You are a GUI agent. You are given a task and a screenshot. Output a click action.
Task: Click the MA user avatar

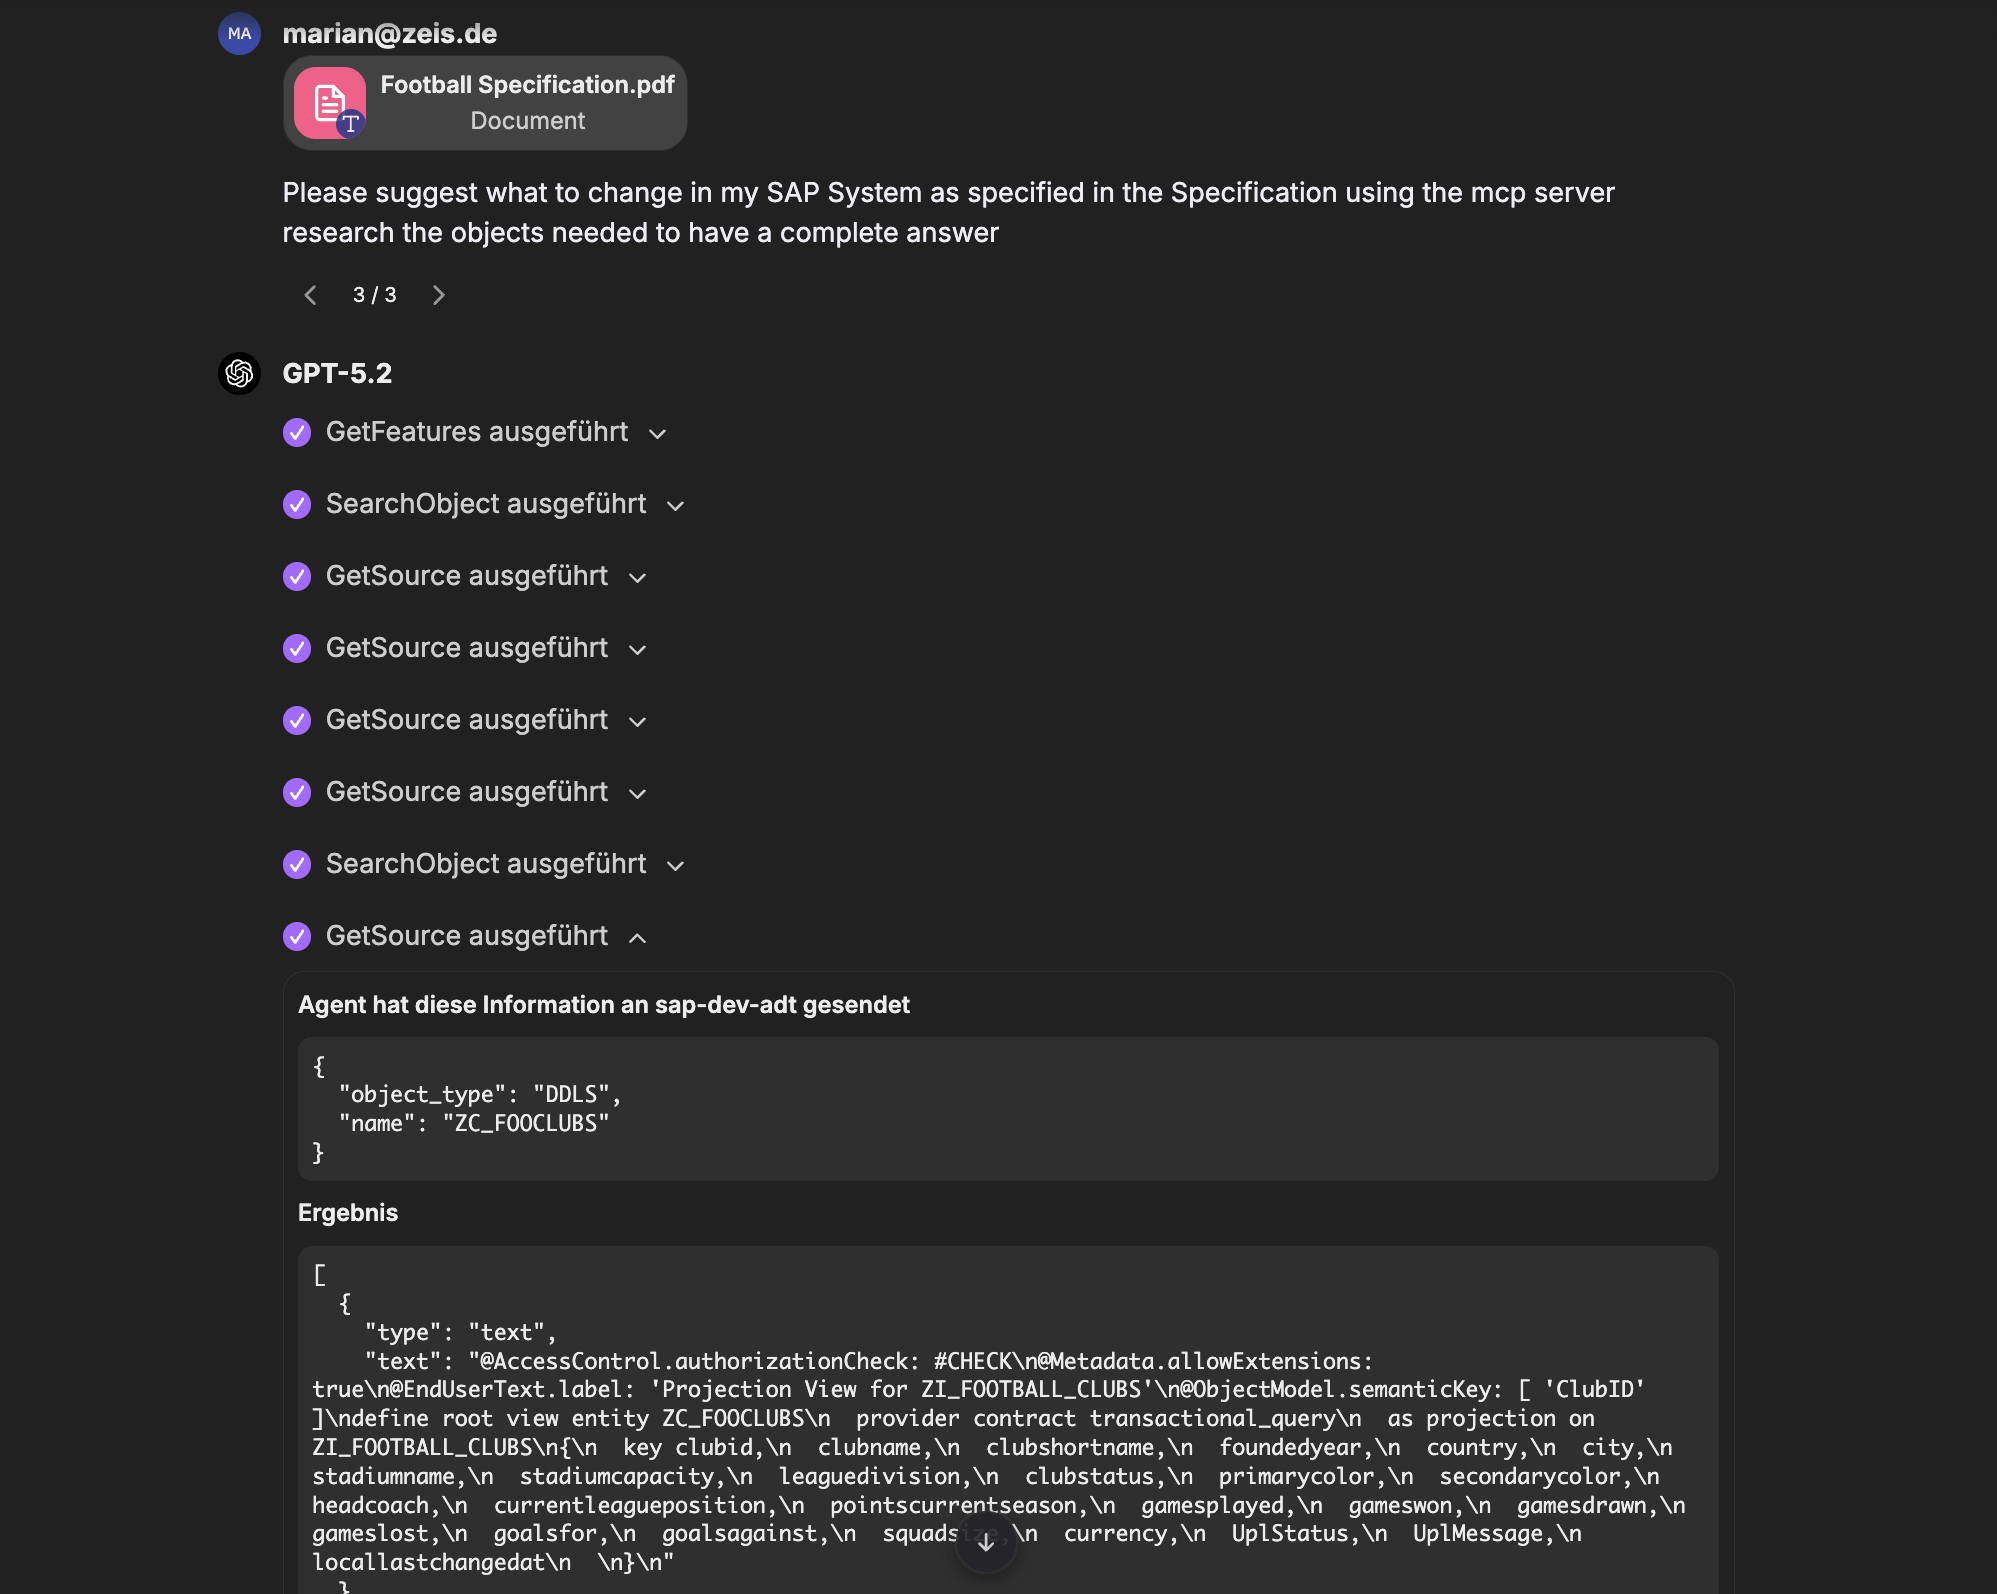coord(239,34)
